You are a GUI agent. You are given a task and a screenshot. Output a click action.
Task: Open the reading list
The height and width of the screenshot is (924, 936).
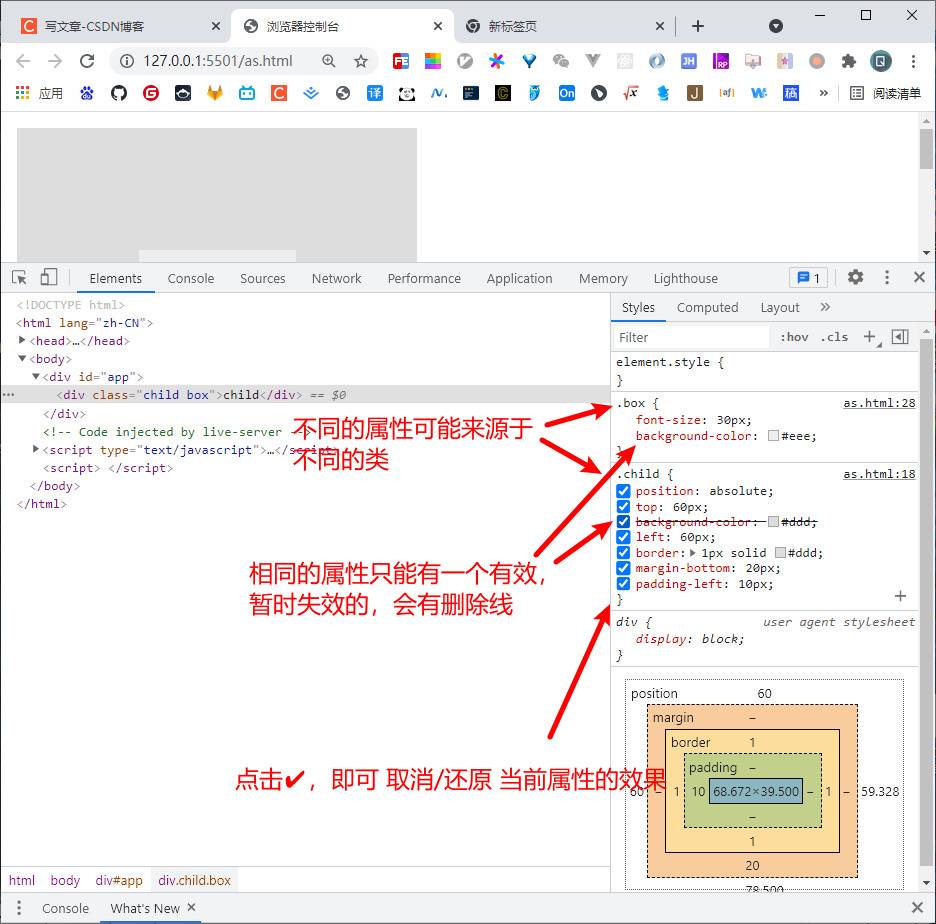885,93
